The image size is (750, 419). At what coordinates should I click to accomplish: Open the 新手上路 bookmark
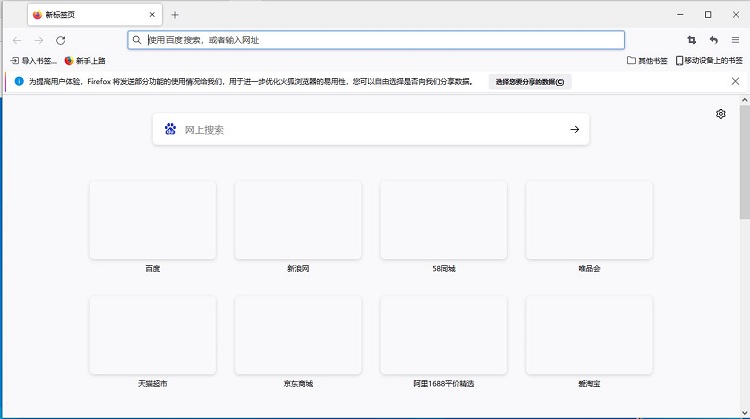[85, 61]
